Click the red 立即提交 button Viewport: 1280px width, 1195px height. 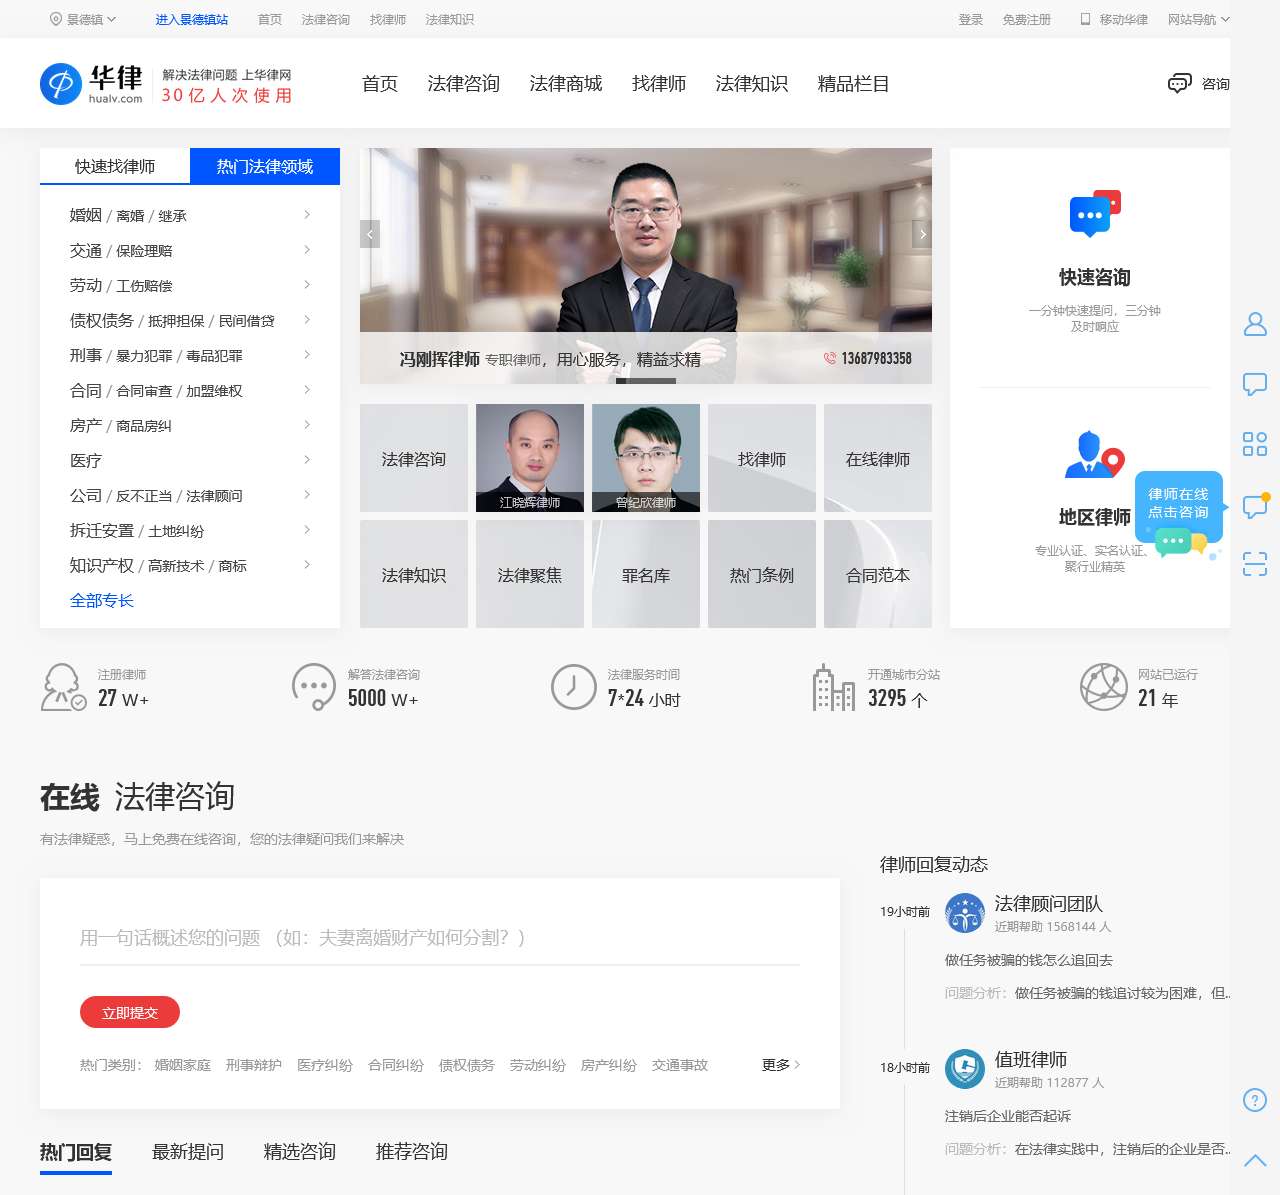tap(130, 1012)
